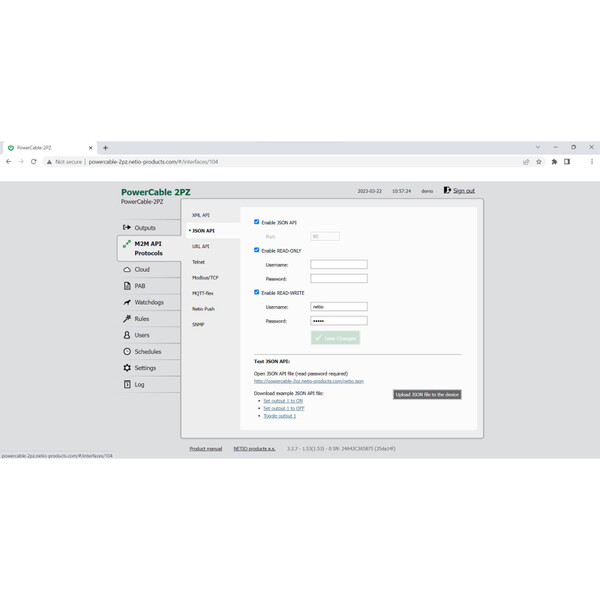Open the Outputs section in sidebar
Viewport: 600px width, 600px height.
tap(145, 228)
